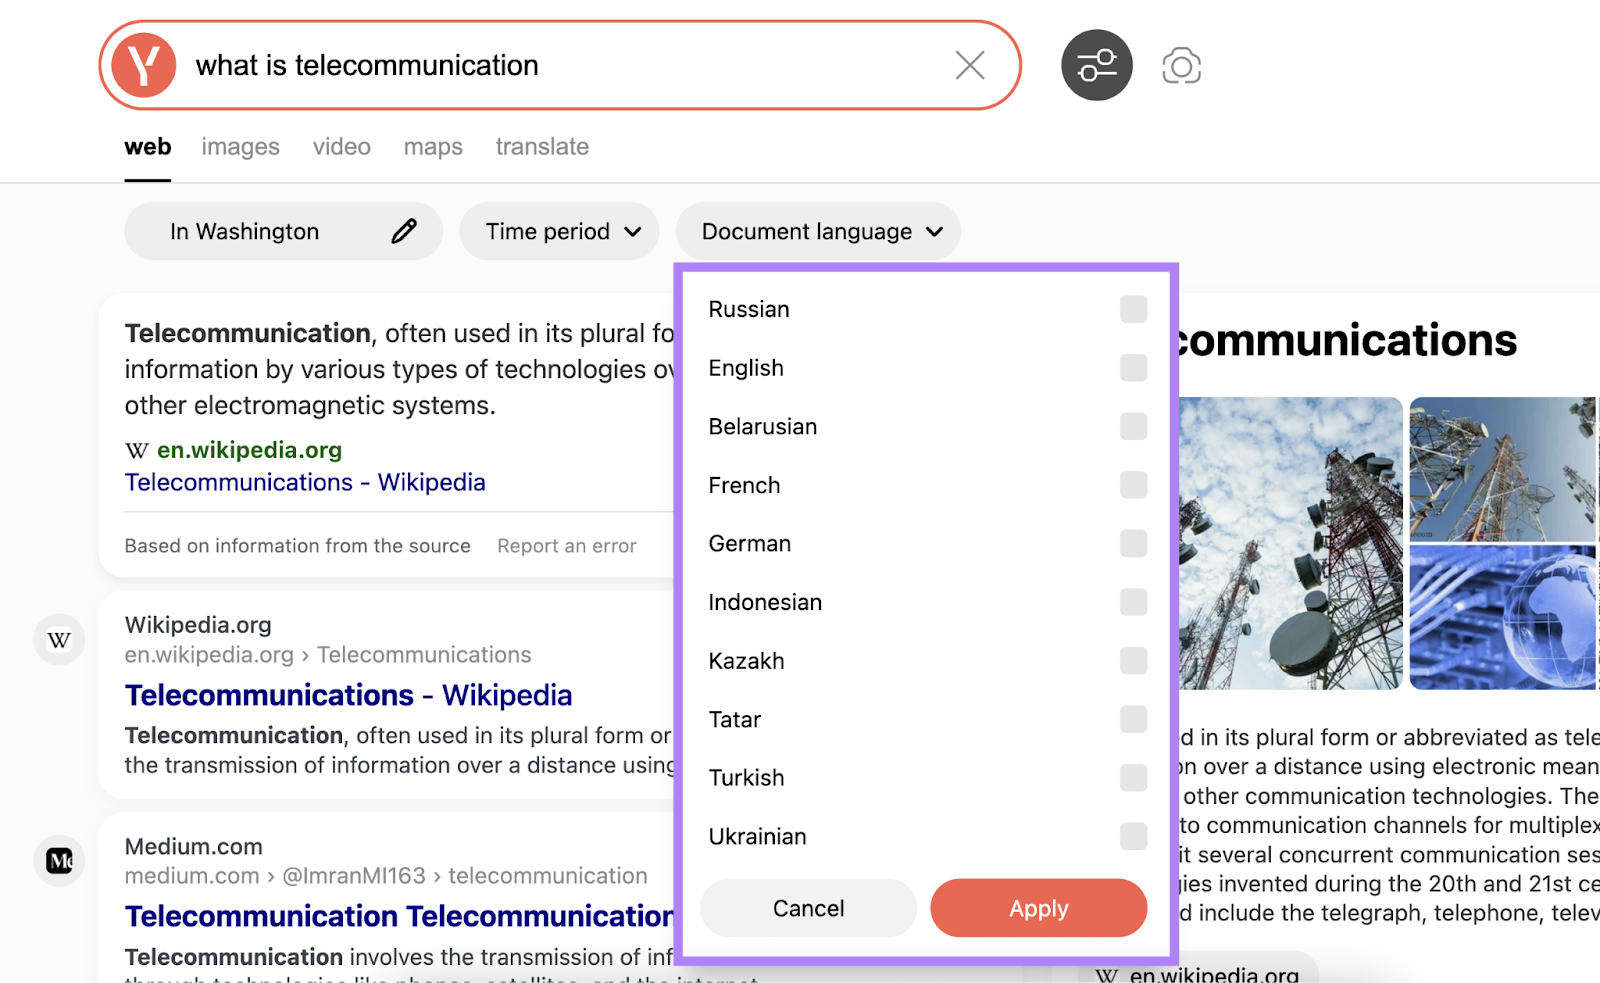1600x983 pixels.
Task: Edit the location using the pencil icon
Action: pyautogui.click(x=403, y=231)
